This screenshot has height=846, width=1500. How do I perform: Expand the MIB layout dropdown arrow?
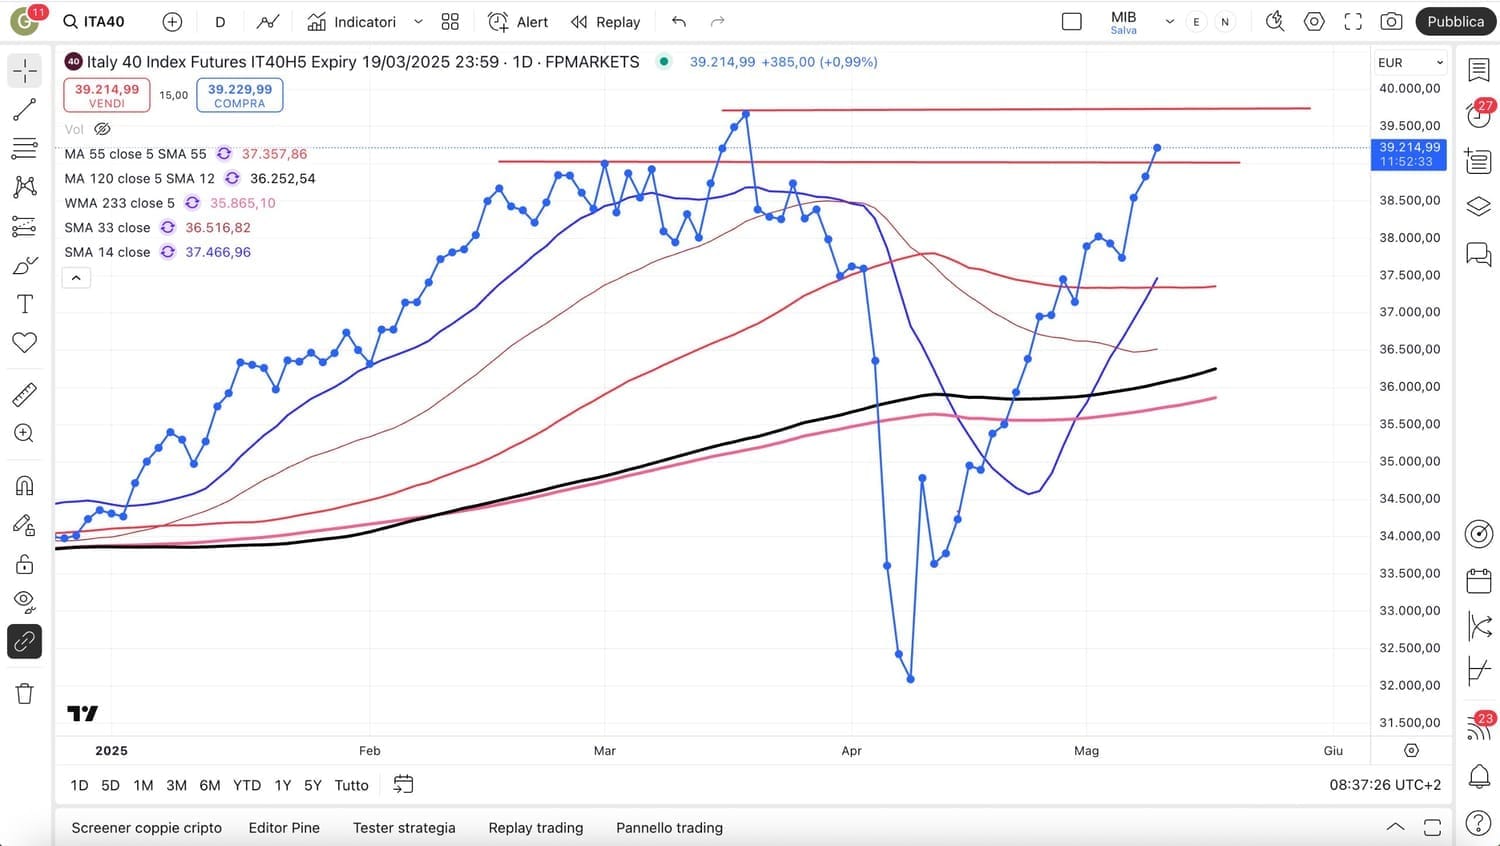pyautogui.click(x=1169, y=22)
